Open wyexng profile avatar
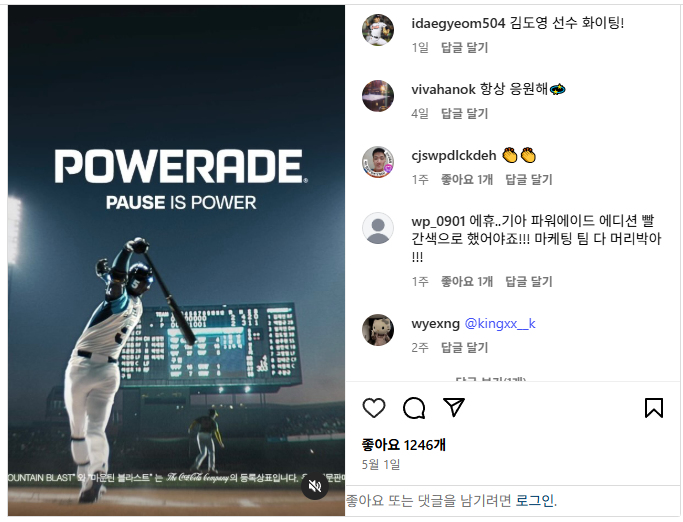683x522 pixels. click(378, 330)
